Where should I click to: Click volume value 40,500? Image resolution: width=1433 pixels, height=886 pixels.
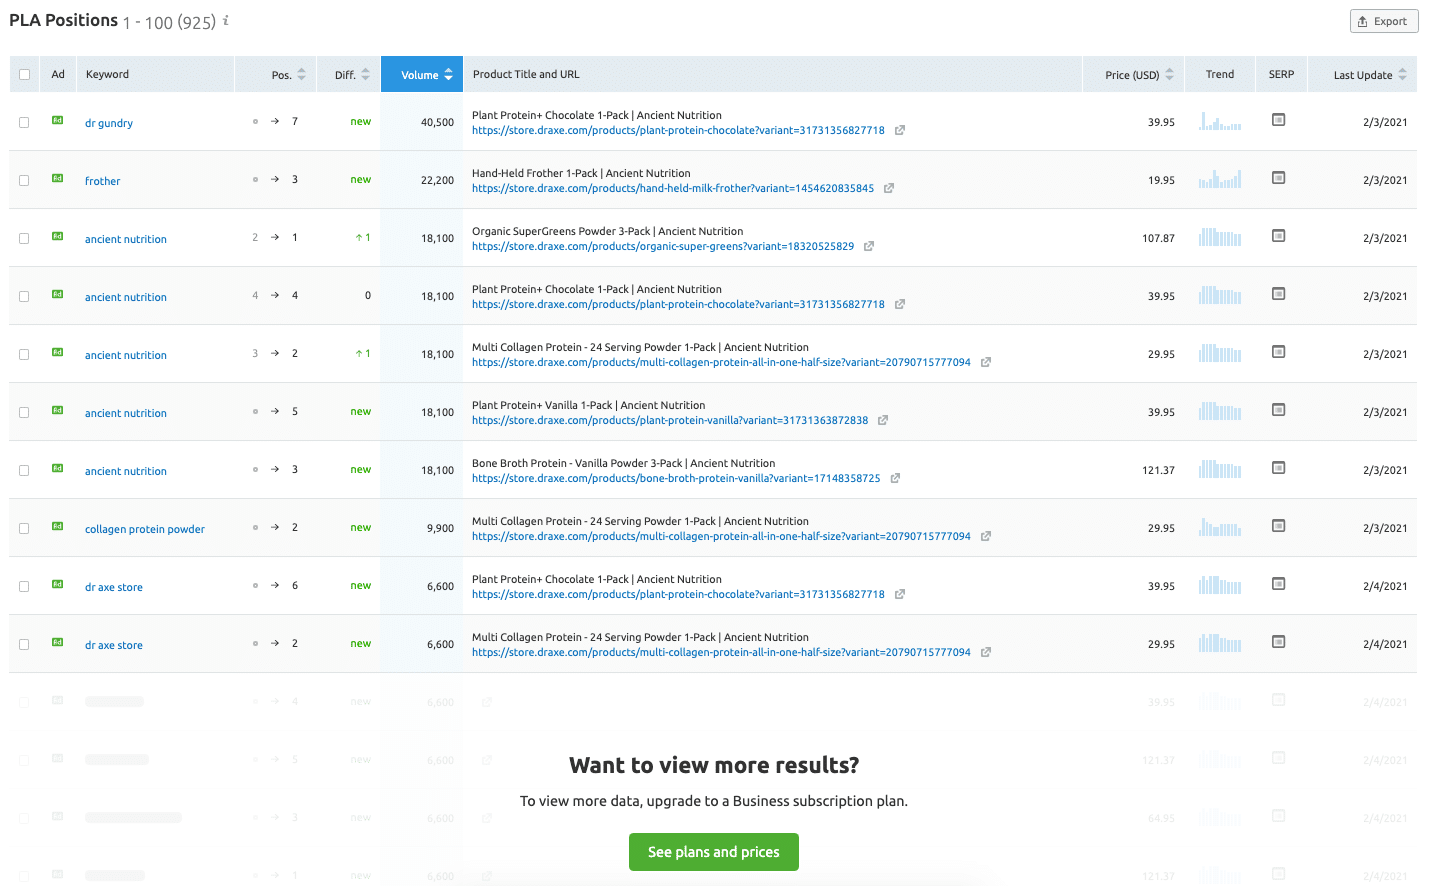(437, 122)
